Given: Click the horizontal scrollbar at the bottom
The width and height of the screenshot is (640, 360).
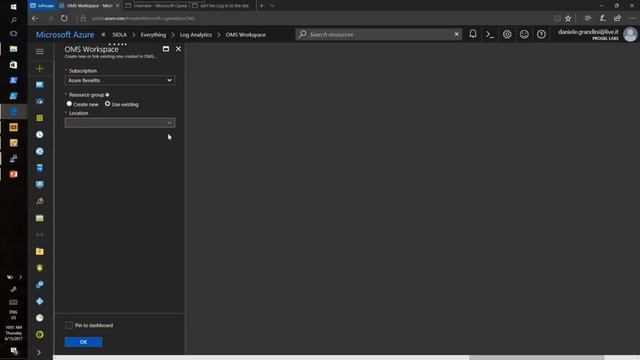Looking at the screenshot, I should (536, 358).
